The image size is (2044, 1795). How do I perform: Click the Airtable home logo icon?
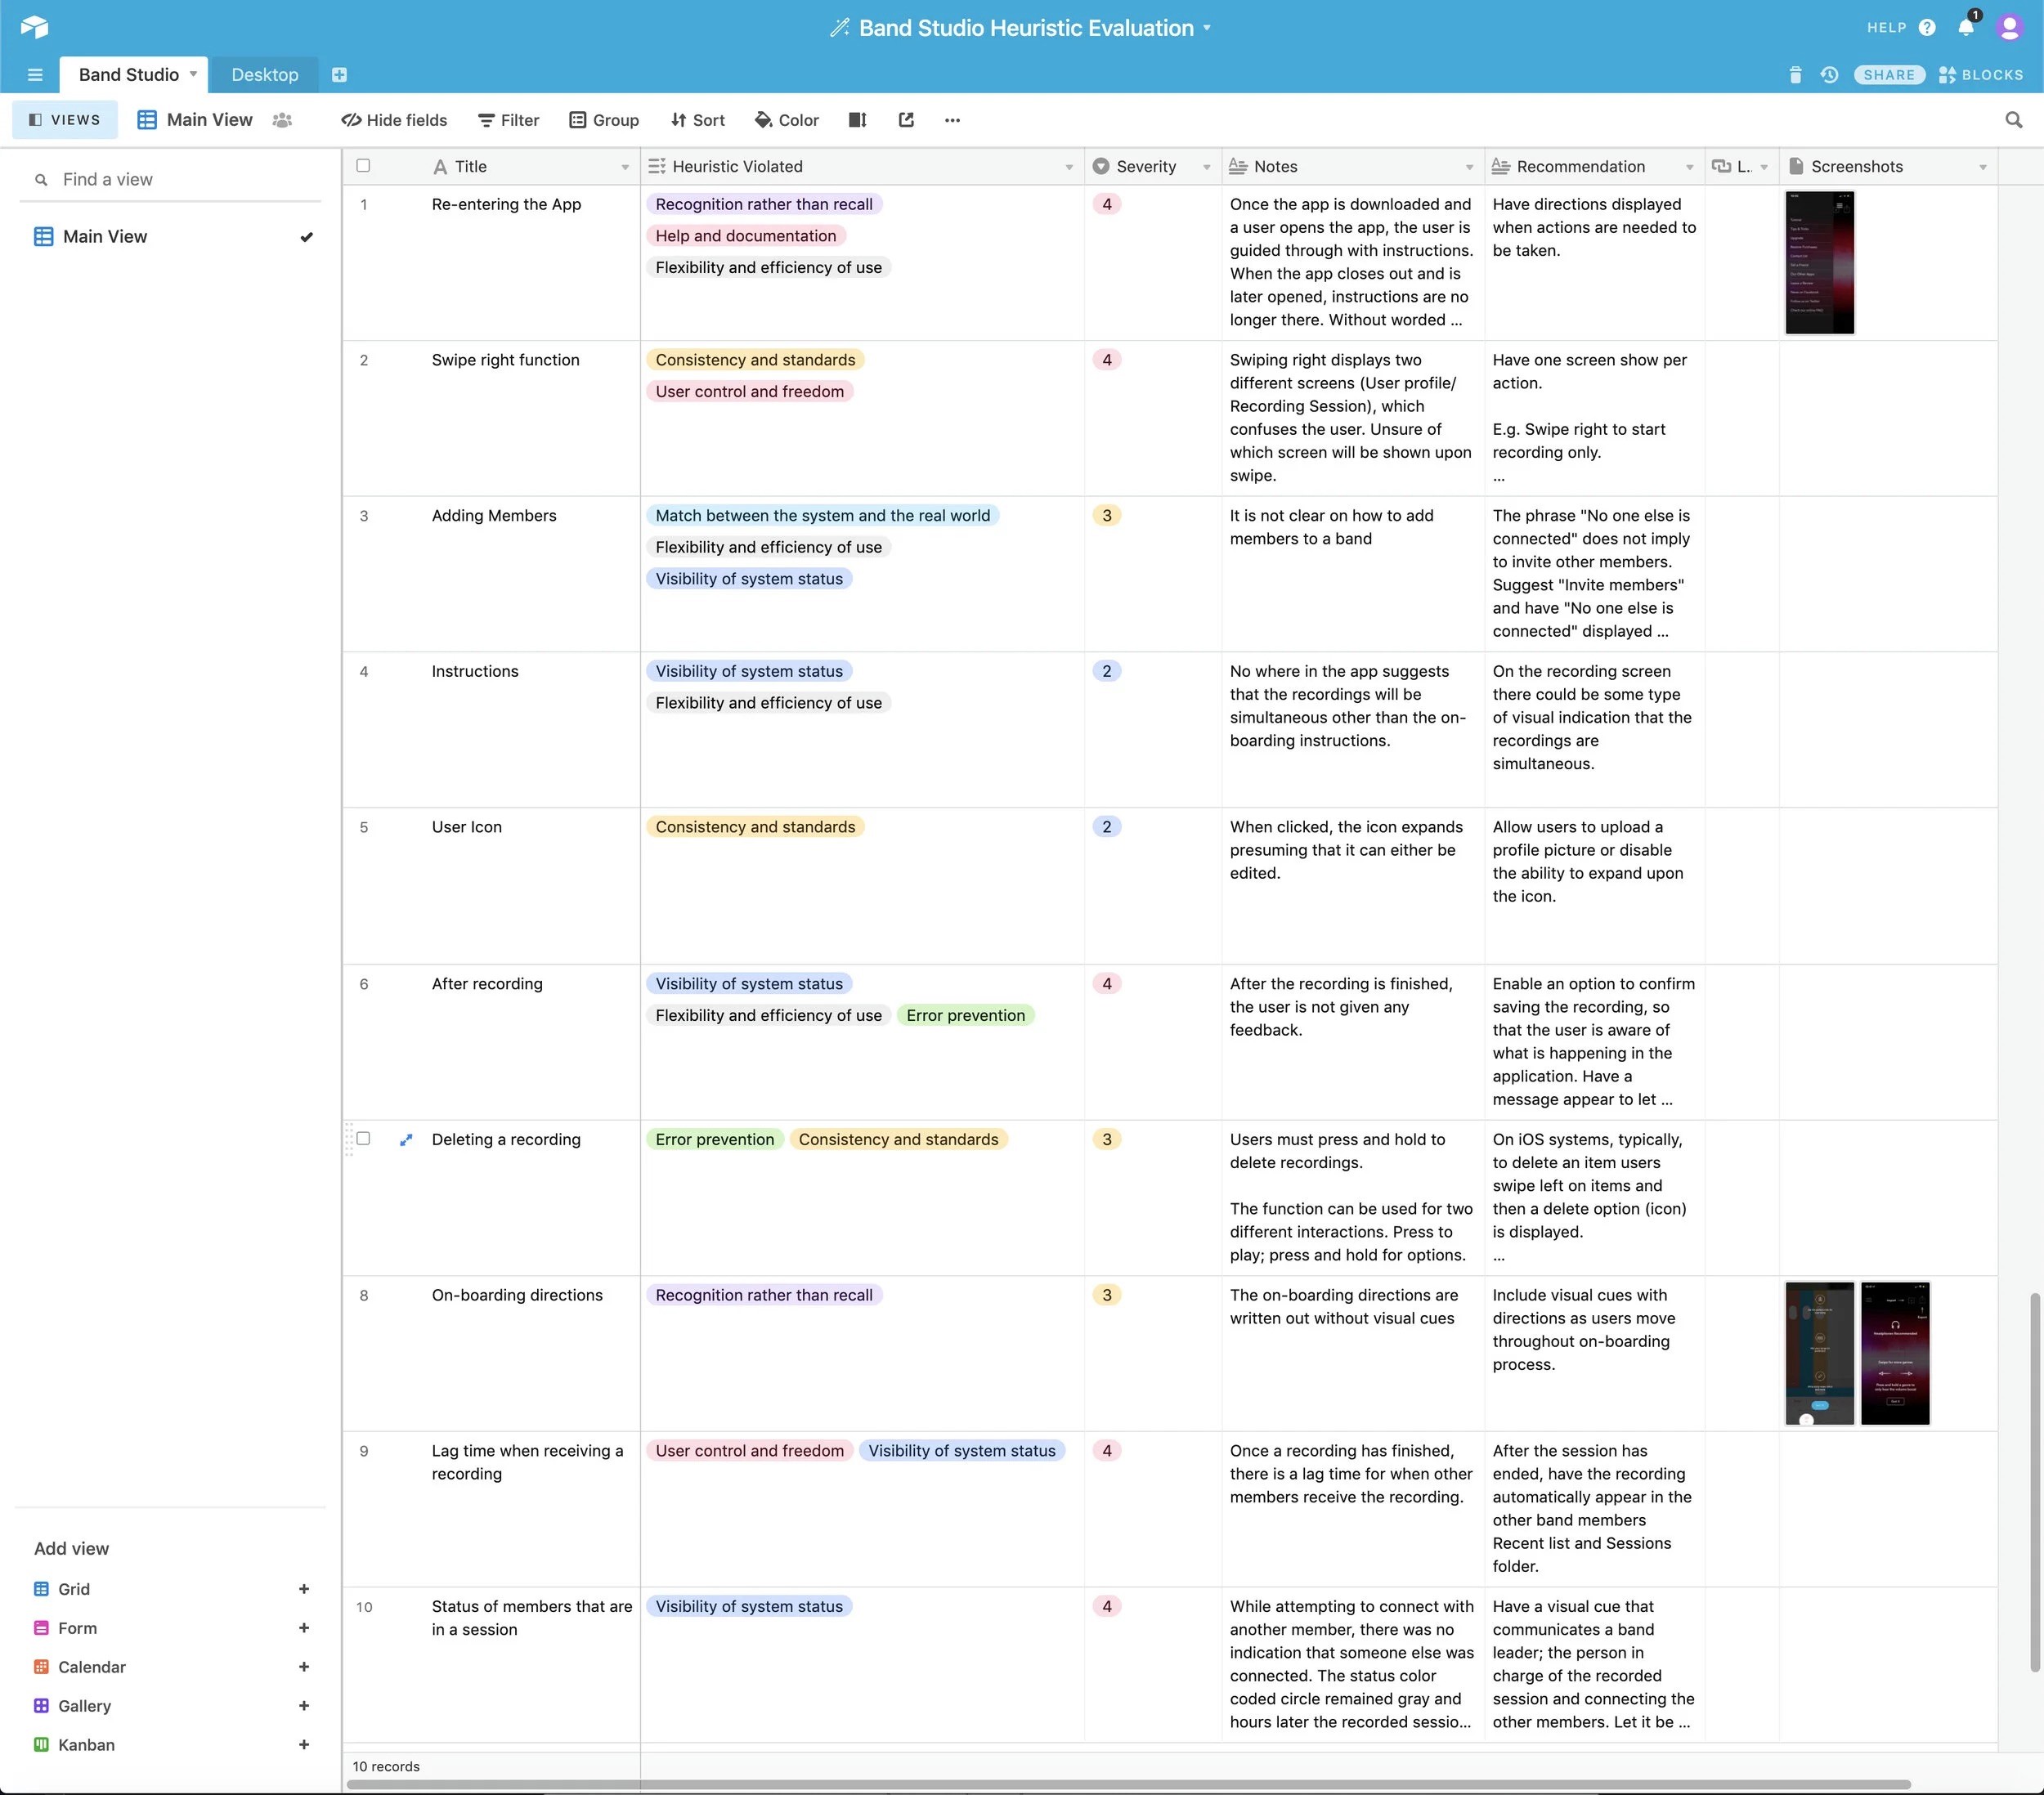click(34, 27)
